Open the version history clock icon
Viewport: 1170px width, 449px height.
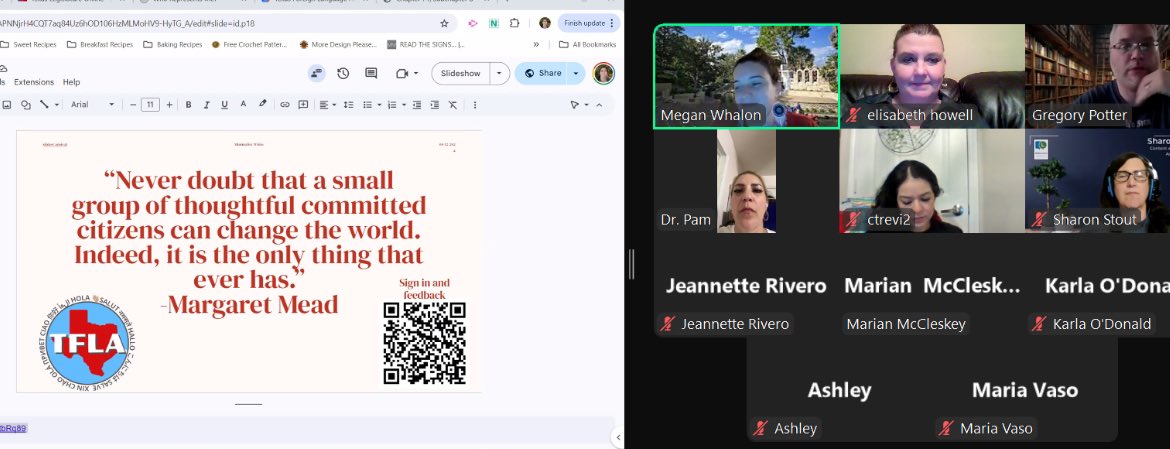(x=343, y=73)
